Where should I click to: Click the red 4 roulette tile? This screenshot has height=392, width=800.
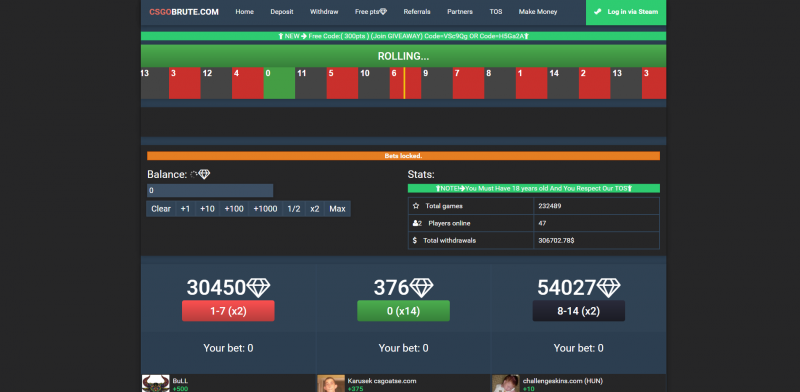point(247,83)
